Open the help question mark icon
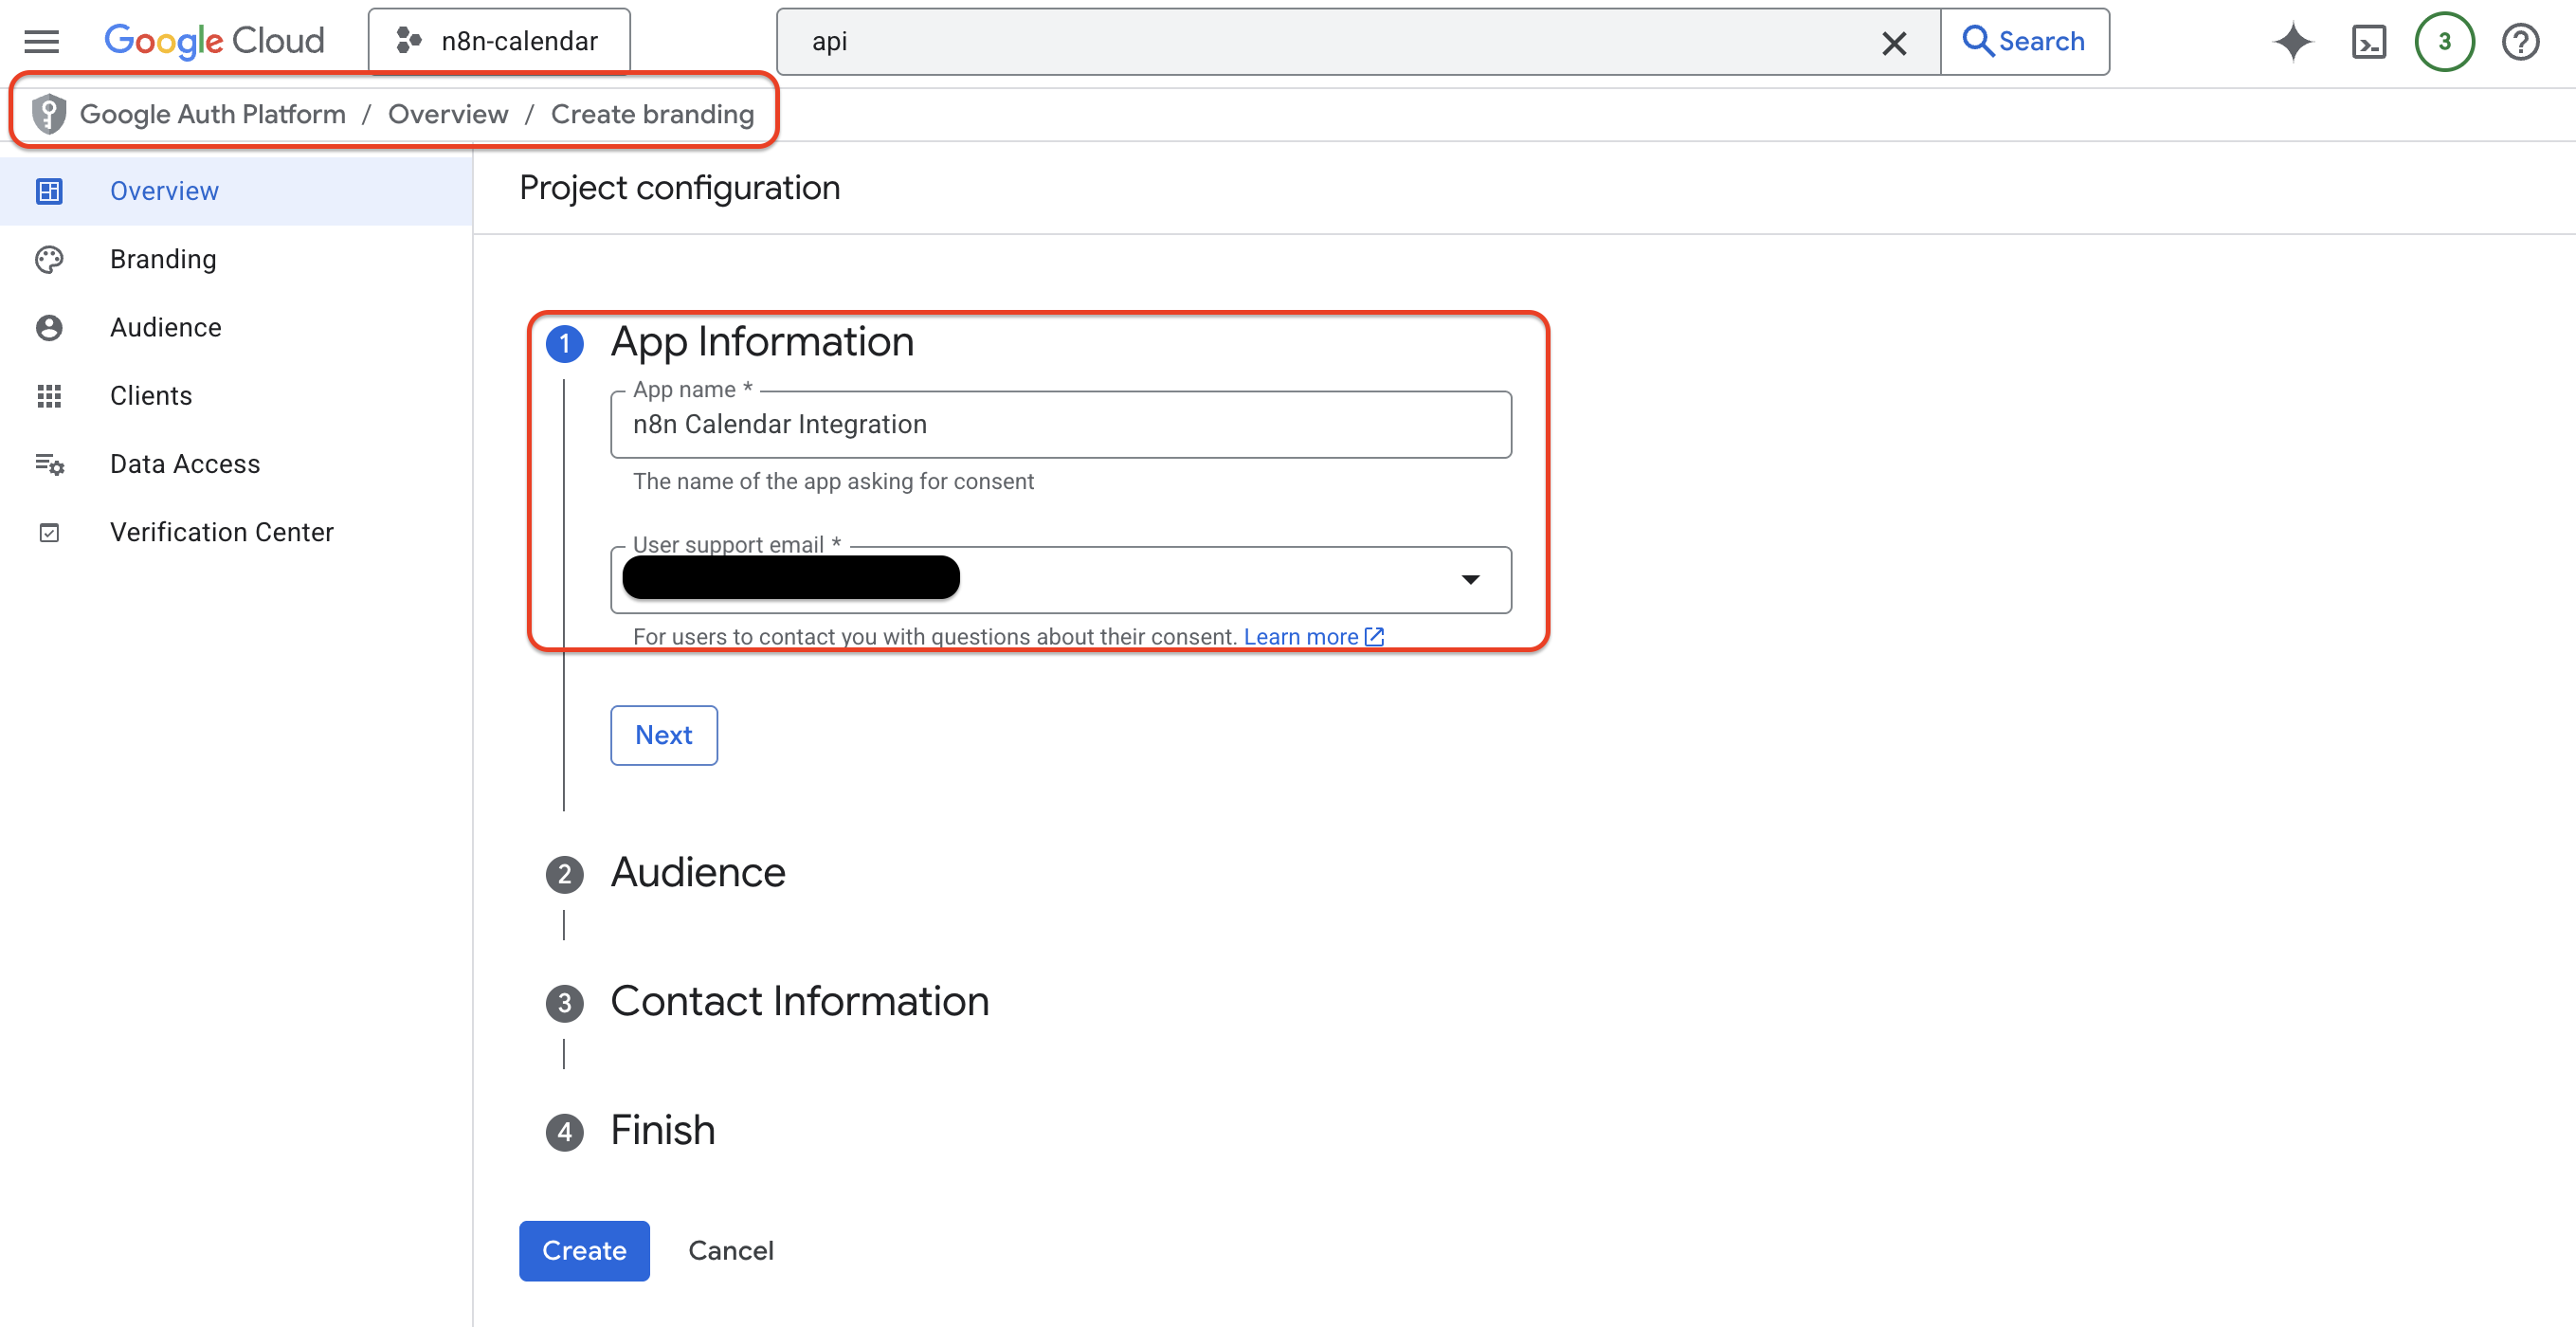2576x1327 pixels. [x=2520, y=42]
